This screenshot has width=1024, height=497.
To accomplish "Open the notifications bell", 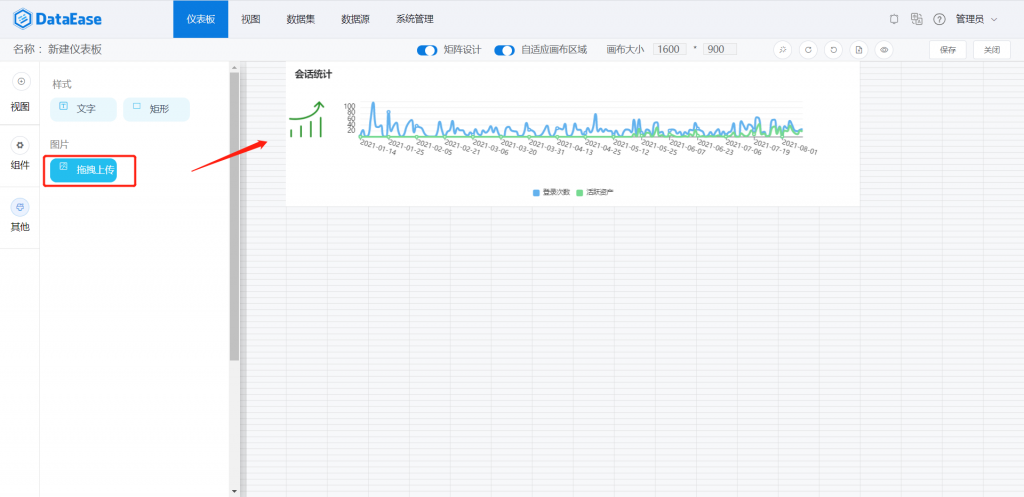I will 894,19.
